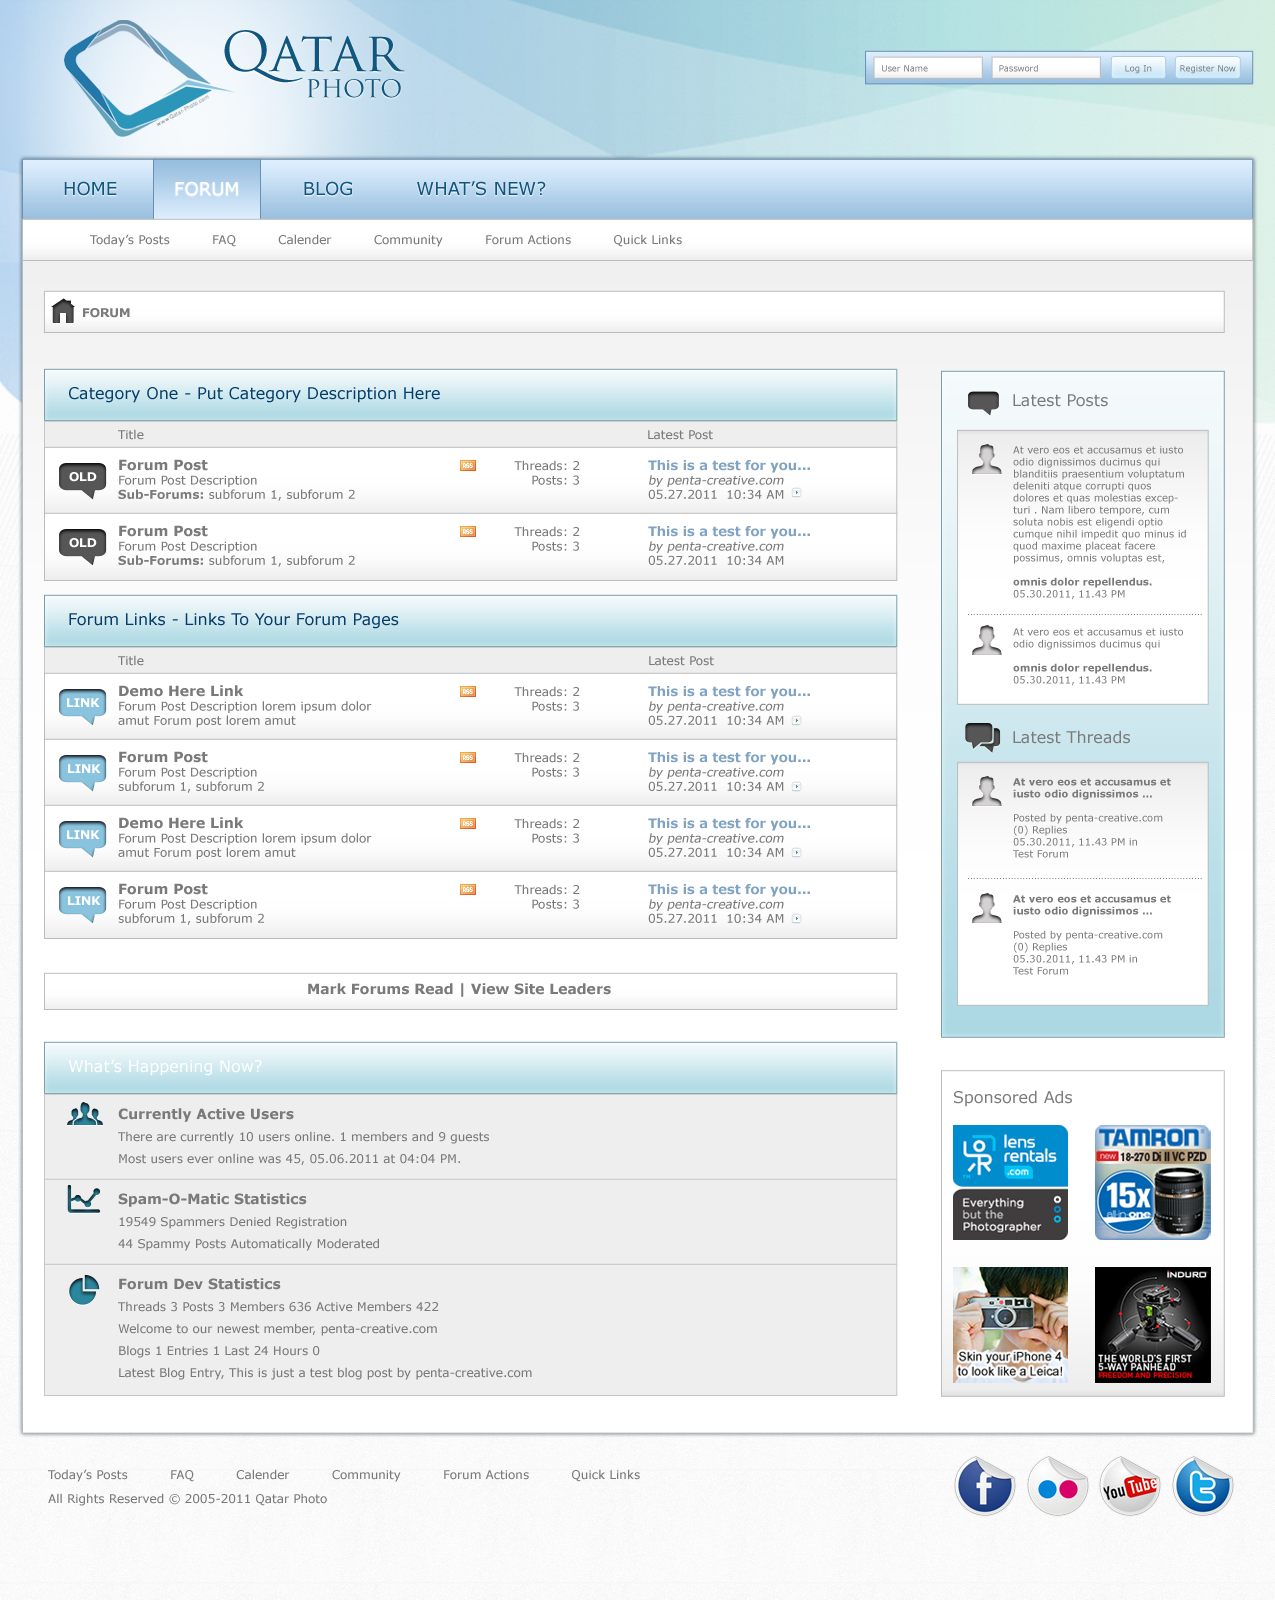The width and height of the screenshot is (1275, 1600).
Task: Click the Mark Forums Read link
Action: pyautogui.click(x=379, y=989)
